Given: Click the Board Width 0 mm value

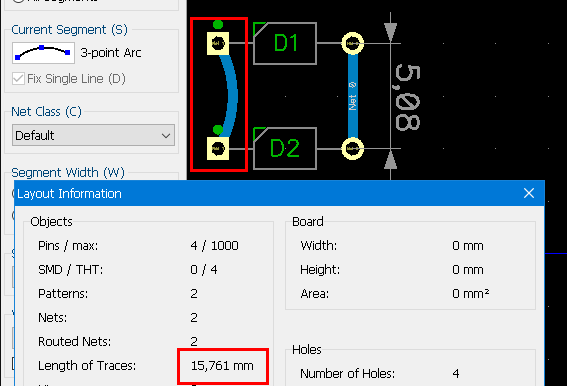Looking at the screenshot, I should (468, 246).
